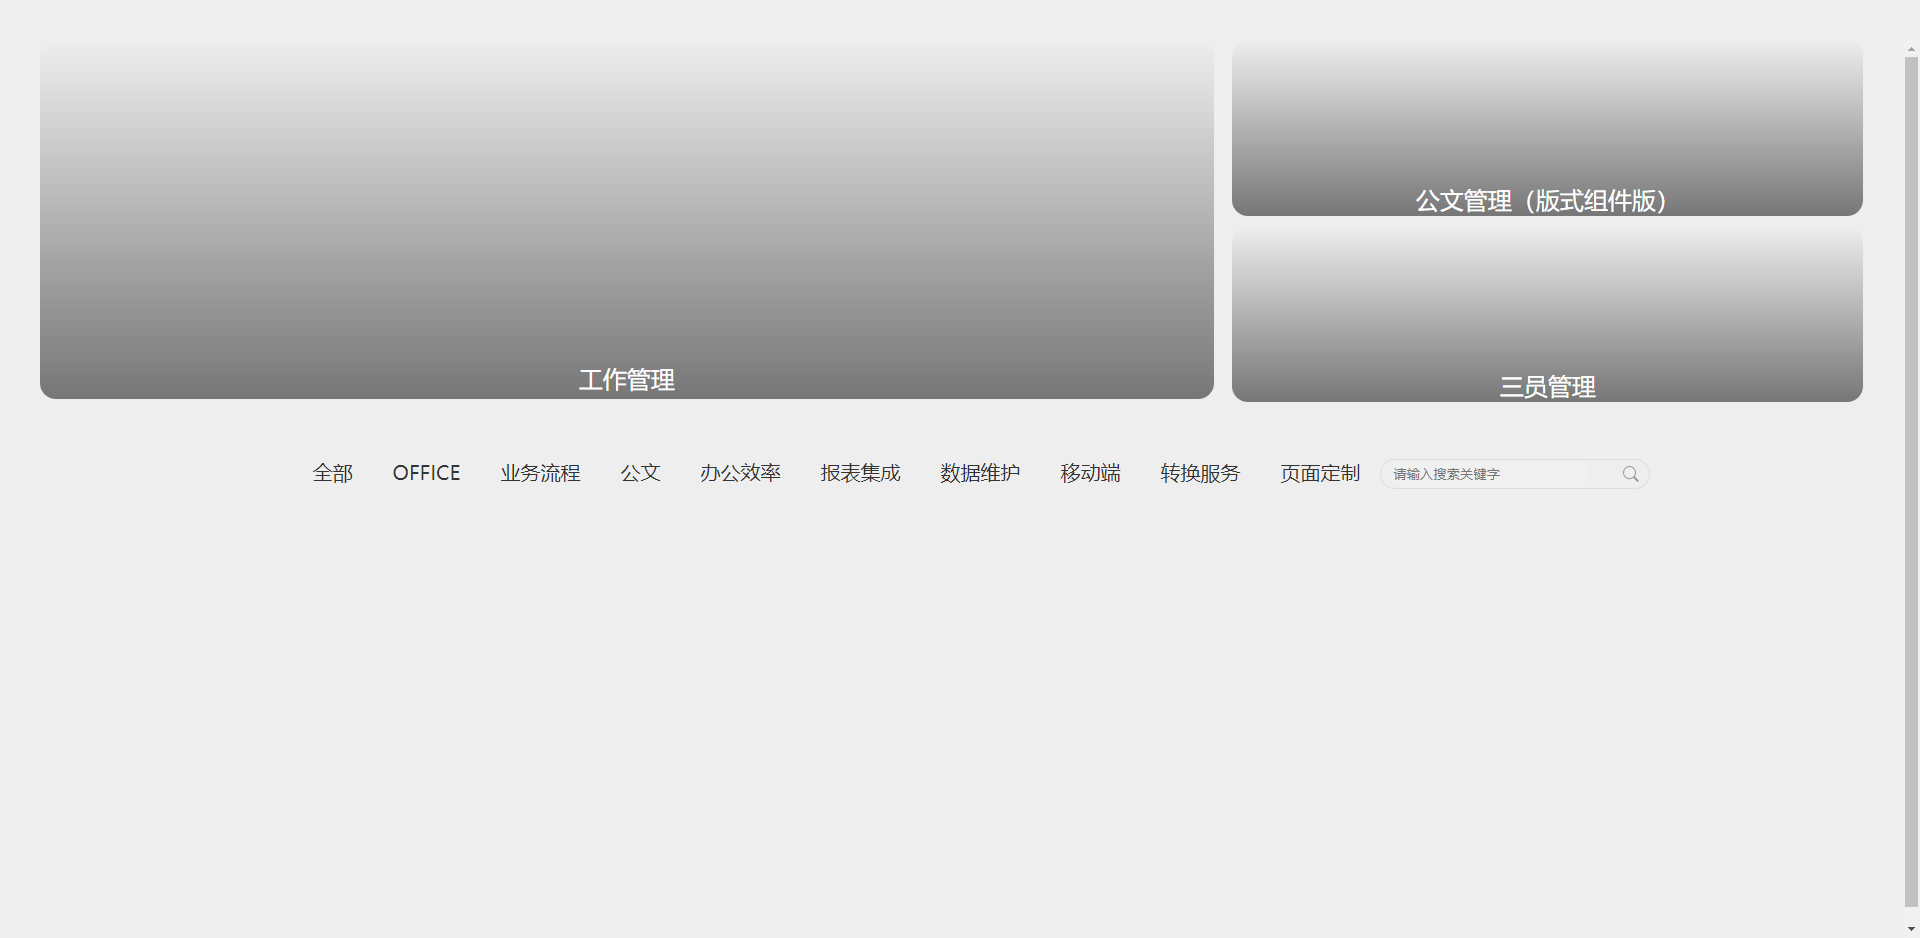This screenshot has height=938, width=1920.
Task: Click the search magnifier icon
Action: coord(1630,474)
